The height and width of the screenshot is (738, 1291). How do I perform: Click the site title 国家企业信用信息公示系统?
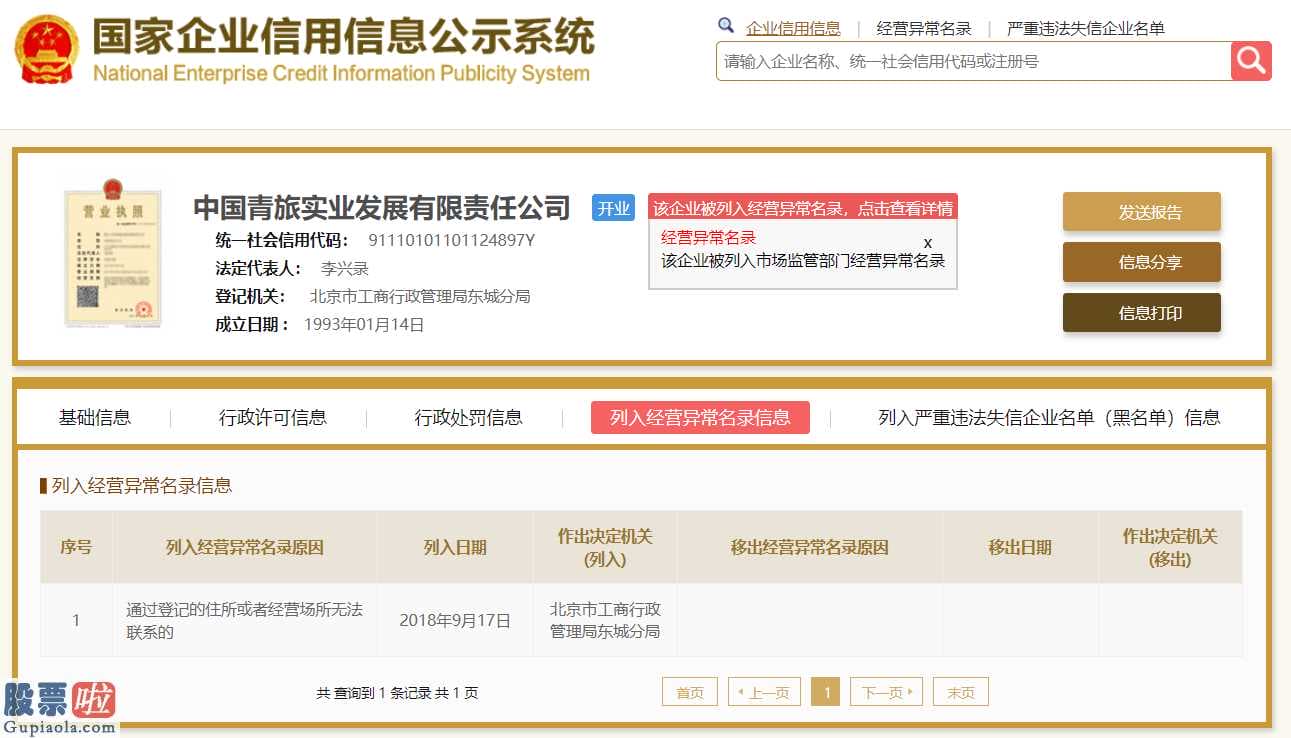[343, 37]
